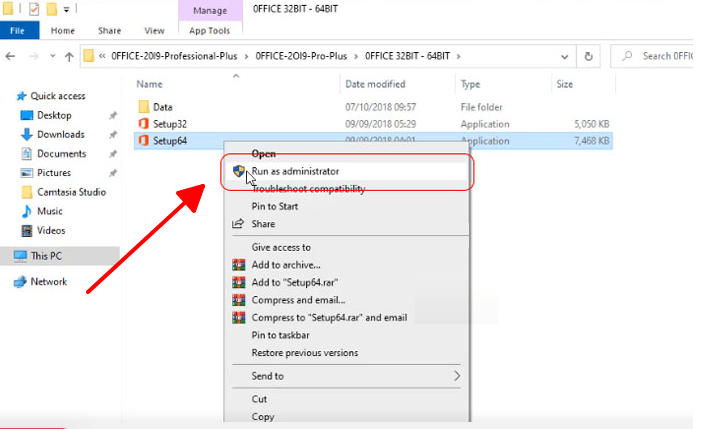Viewport: 701px width, 429px height.
Task: Open the App Tools ribbon tab
Action: (x=210, y=30)
